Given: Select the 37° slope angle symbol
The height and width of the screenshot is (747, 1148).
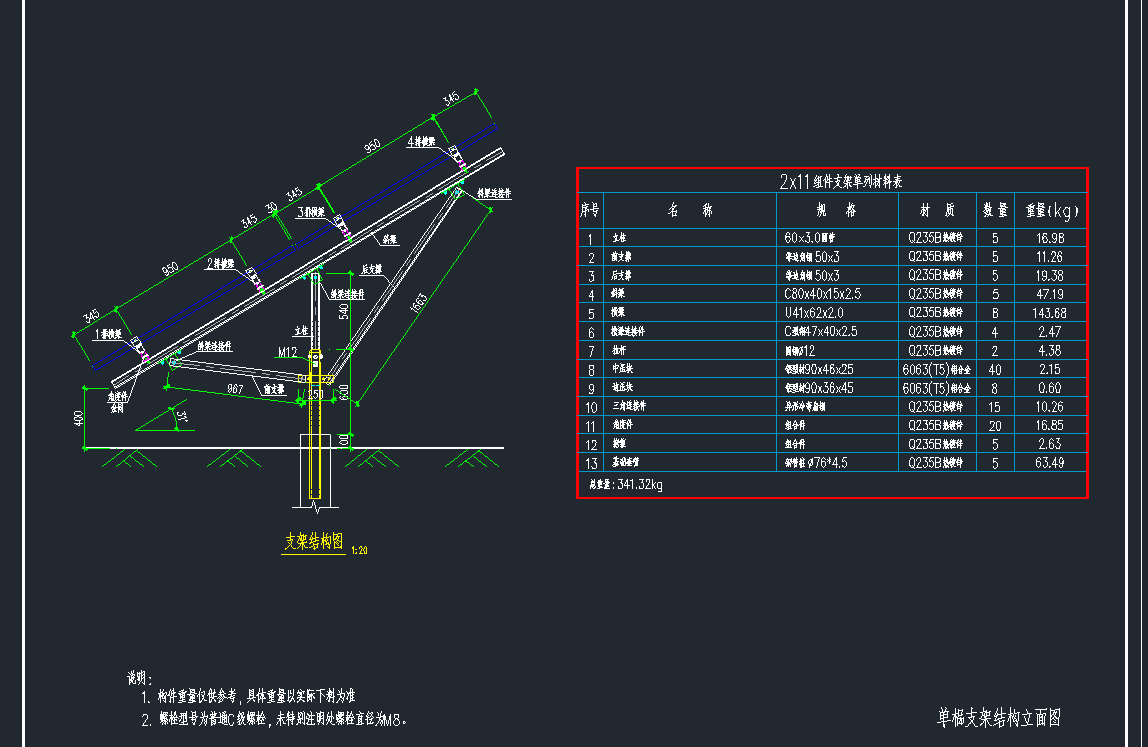Looking at the screenshot, I should pyautogui.click(x=180, y=416).
